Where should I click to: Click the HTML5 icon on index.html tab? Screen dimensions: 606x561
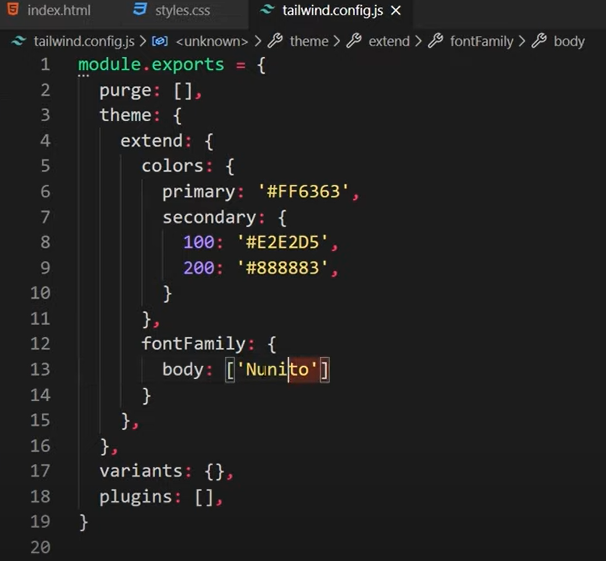pyautogui.click(x=13, y=9)
